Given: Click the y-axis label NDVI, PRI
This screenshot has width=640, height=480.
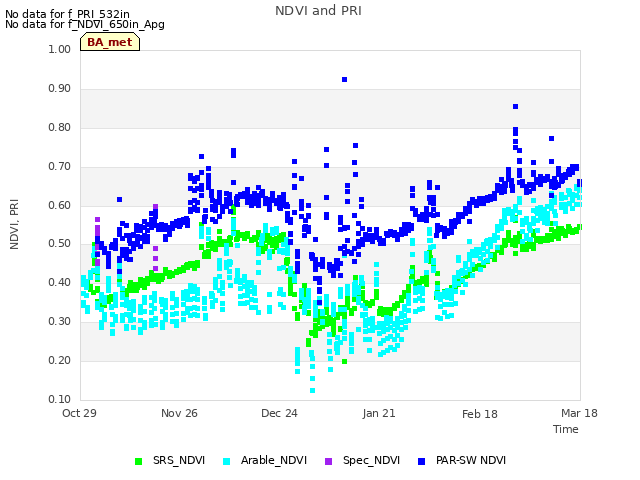Looking at the screenshot, I should pos(14,224).
